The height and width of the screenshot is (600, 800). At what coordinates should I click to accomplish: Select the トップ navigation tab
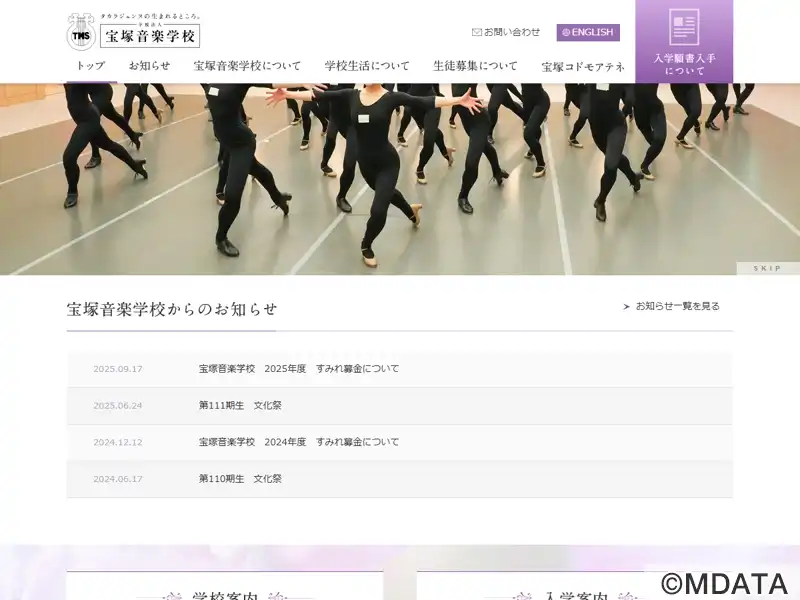click(x=91, y=66)
